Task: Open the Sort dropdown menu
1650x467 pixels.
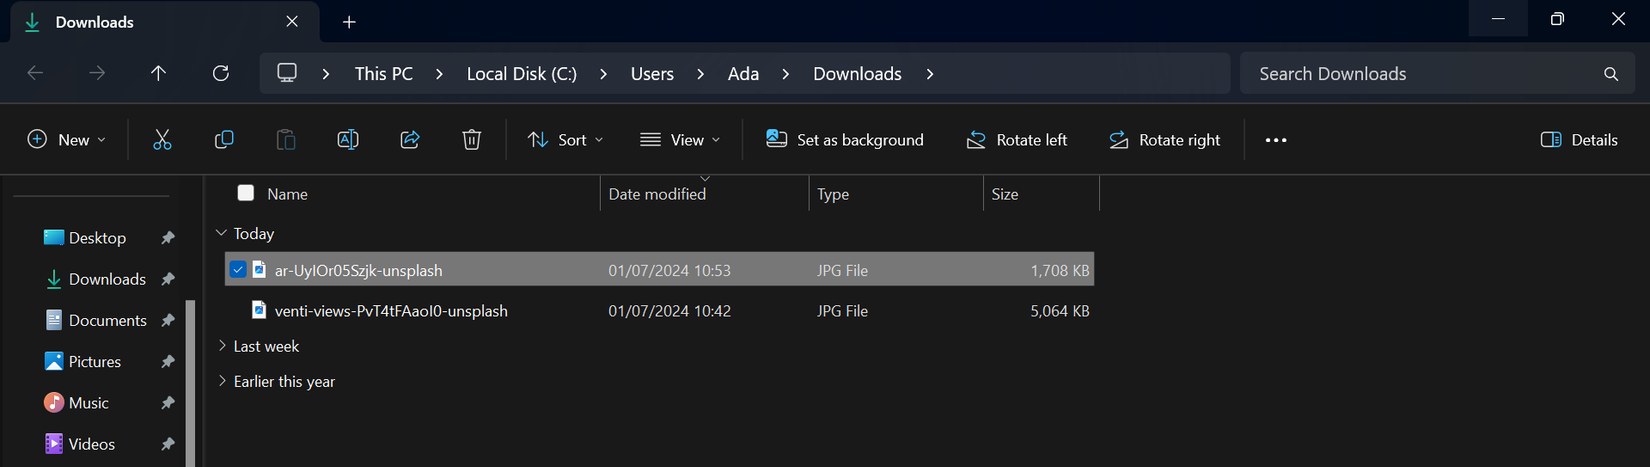Action: 565,140
